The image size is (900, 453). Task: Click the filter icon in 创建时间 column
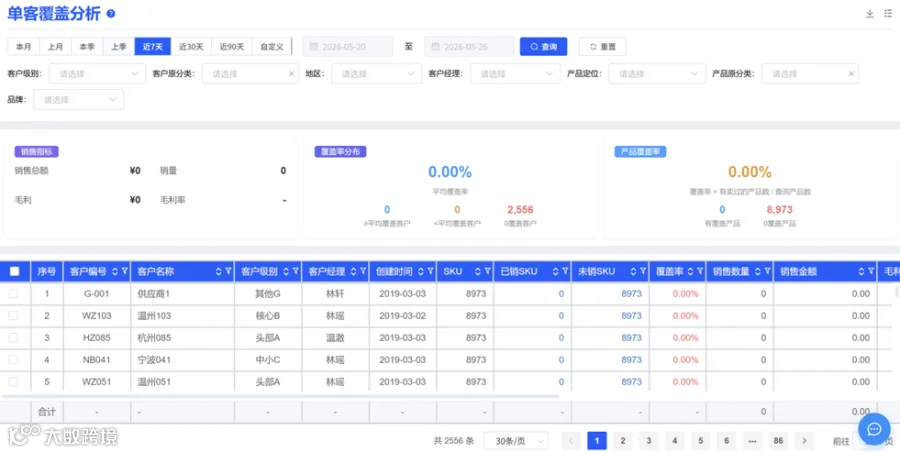430,272
